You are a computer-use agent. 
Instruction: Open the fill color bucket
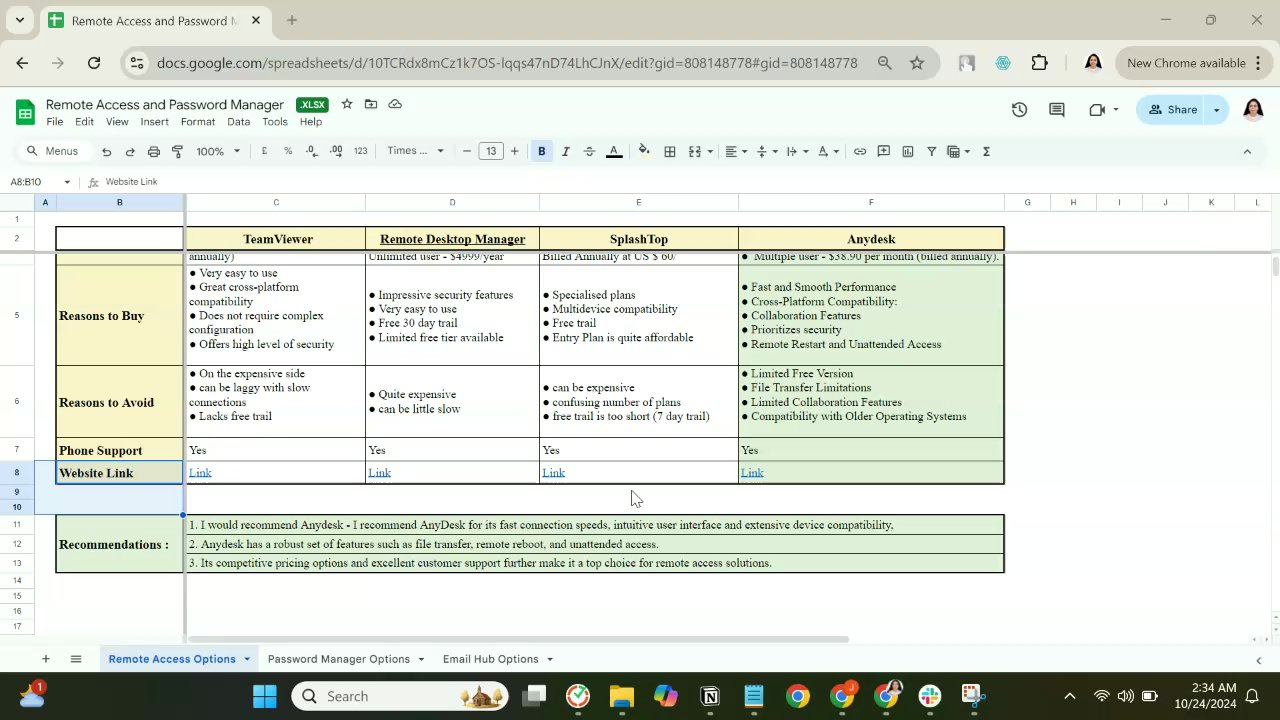click(x=644, y=152)
